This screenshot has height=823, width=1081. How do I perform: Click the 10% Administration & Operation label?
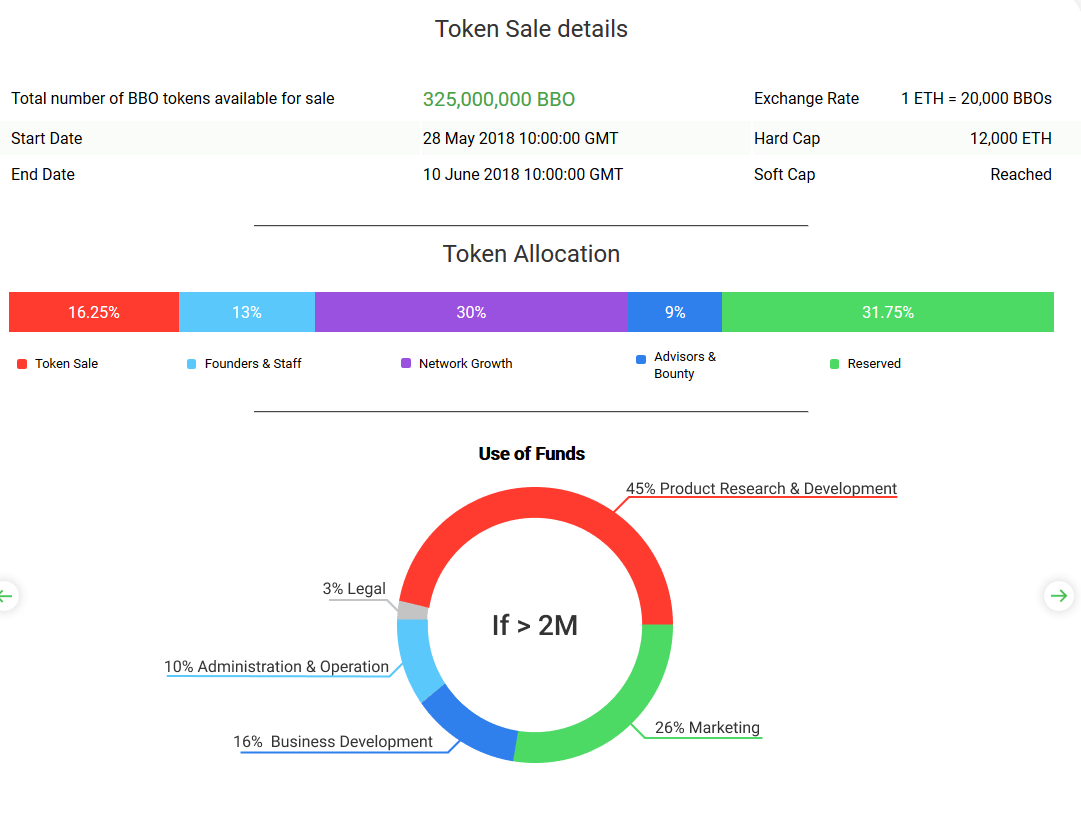pos(276,667)
